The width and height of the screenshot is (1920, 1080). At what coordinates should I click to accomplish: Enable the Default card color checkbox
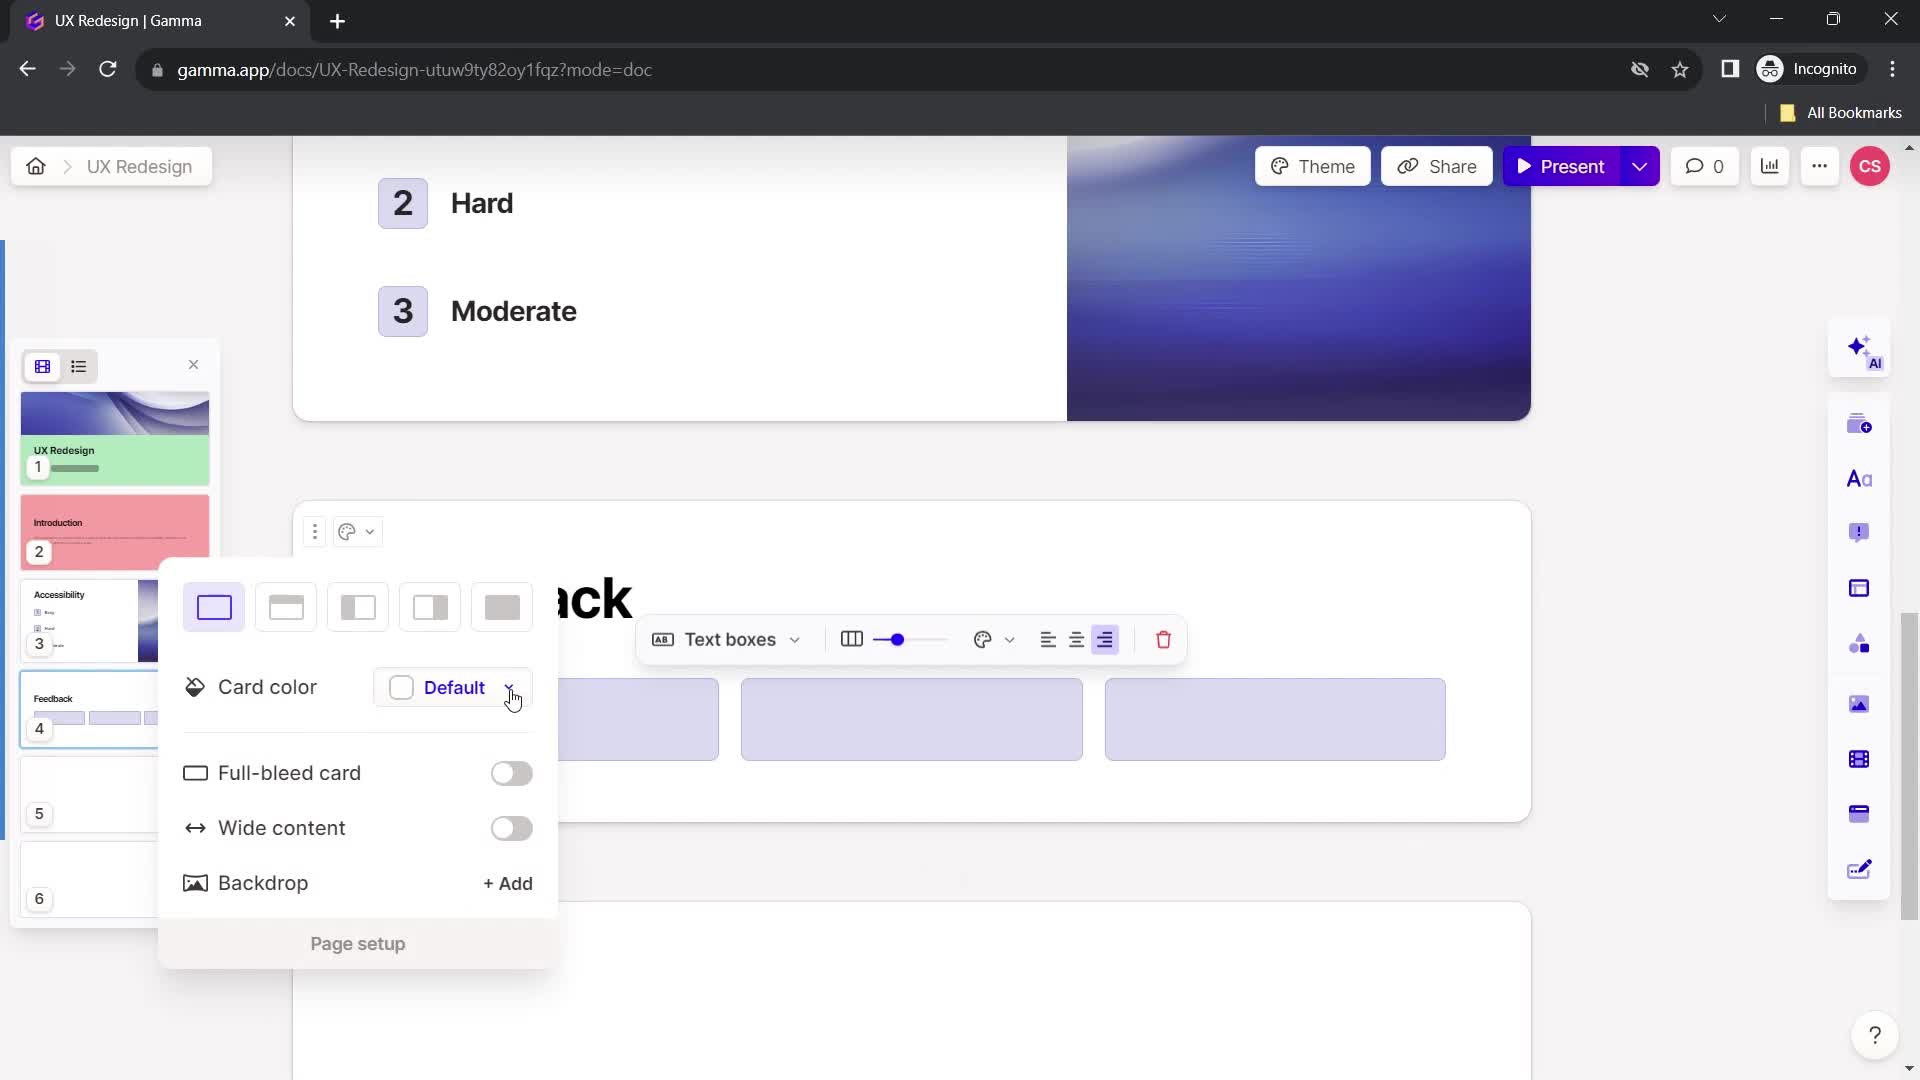pyautogui.click(x=402, y=687)
